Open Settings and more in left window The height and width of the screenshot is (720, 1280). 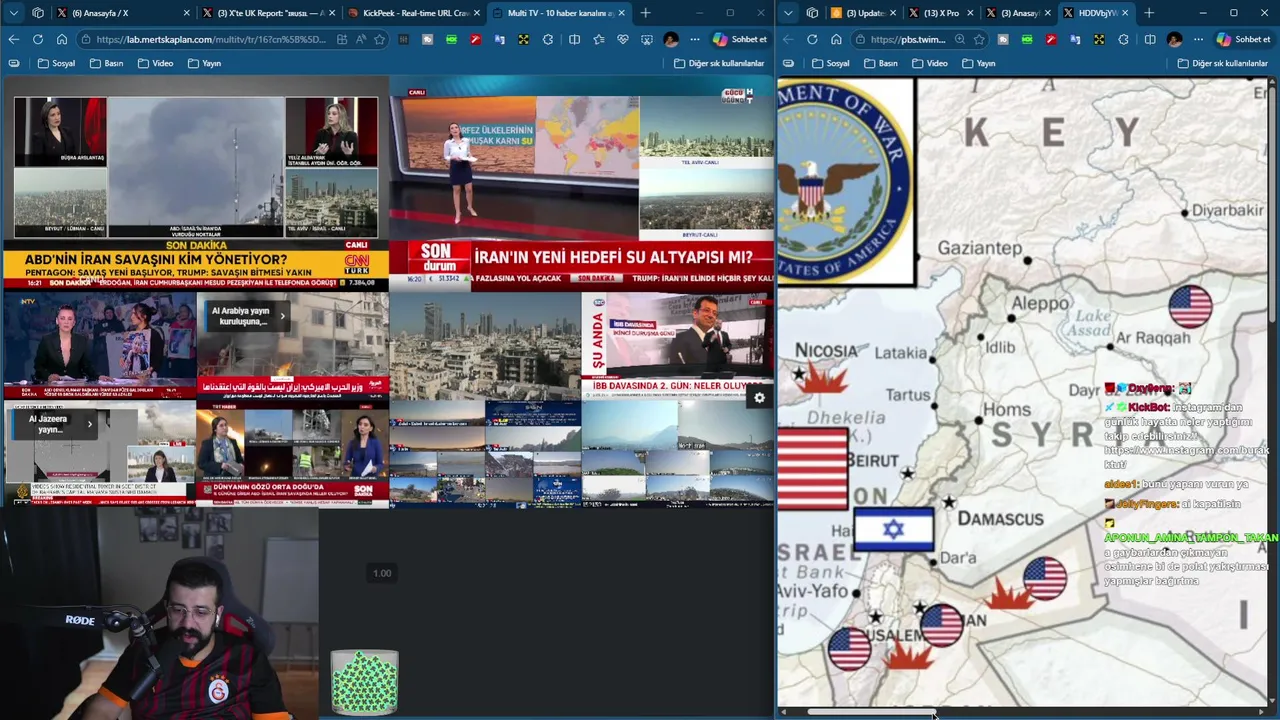(695, 39)
